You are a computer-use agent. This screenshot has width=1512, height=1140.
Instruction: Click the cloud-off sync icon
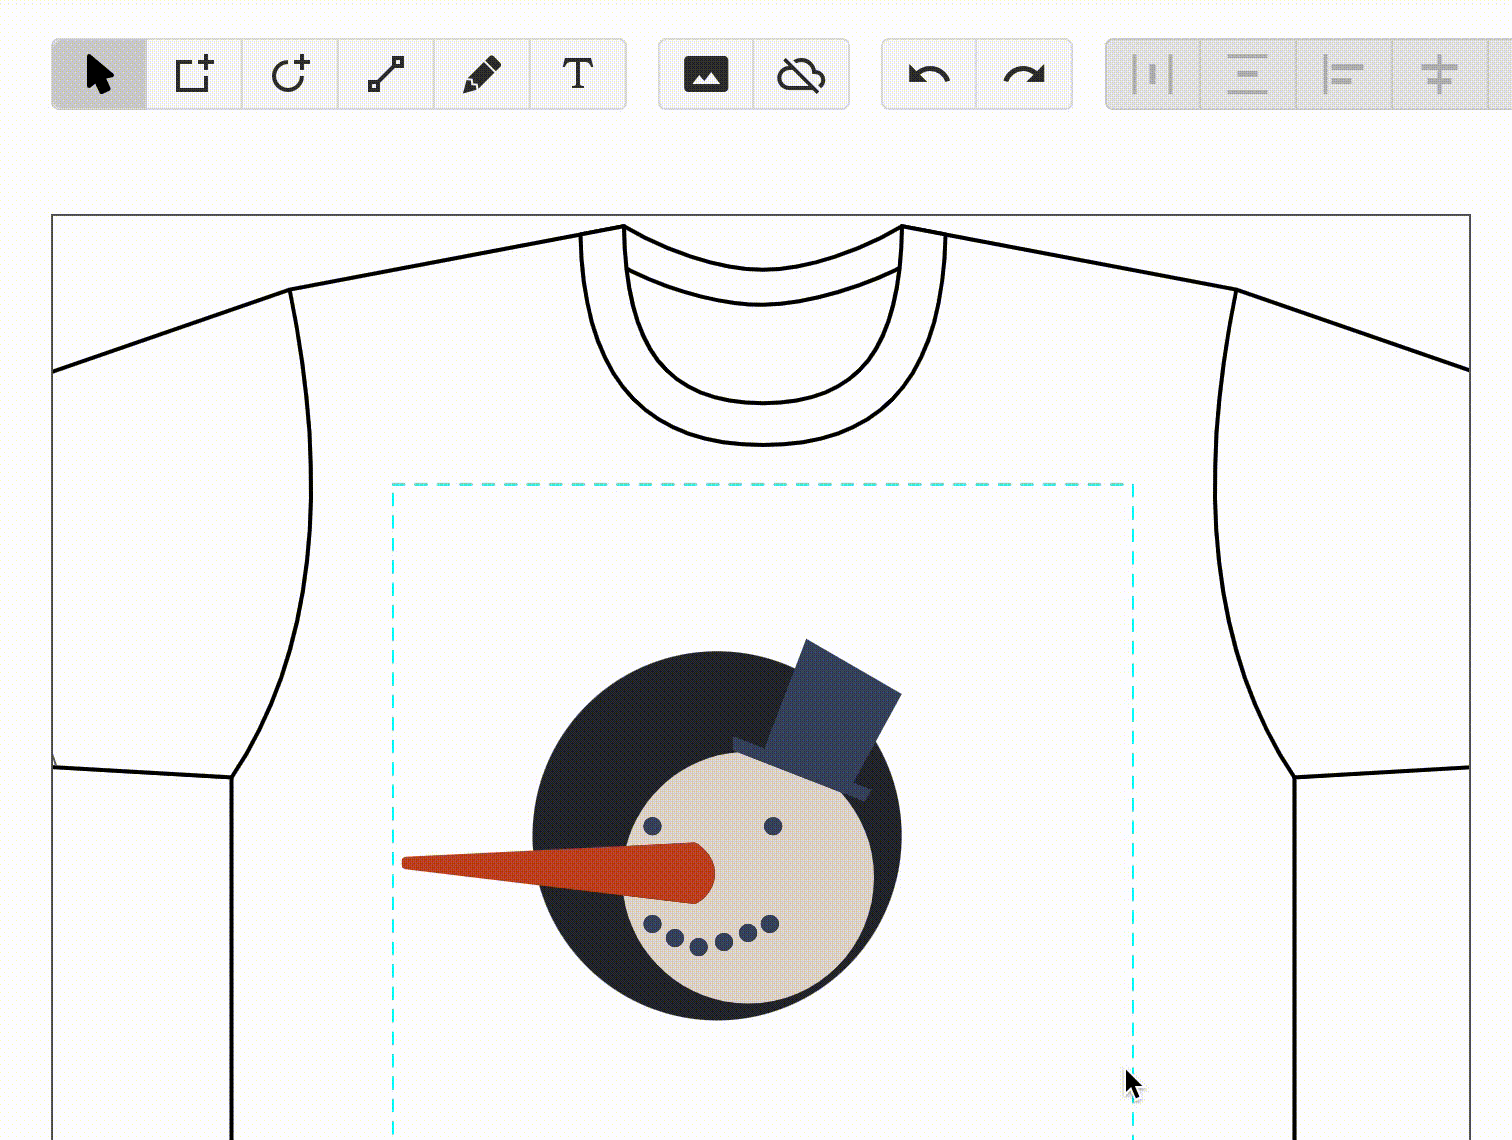(x=801, y=75)
